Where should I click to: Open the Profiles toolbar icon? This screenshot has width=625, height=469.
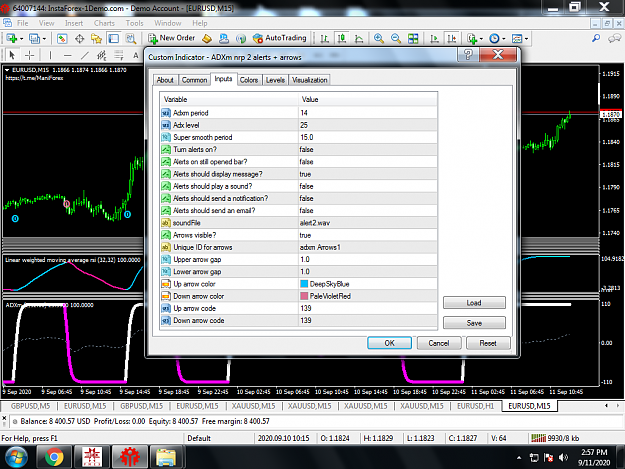click(34, 39)
